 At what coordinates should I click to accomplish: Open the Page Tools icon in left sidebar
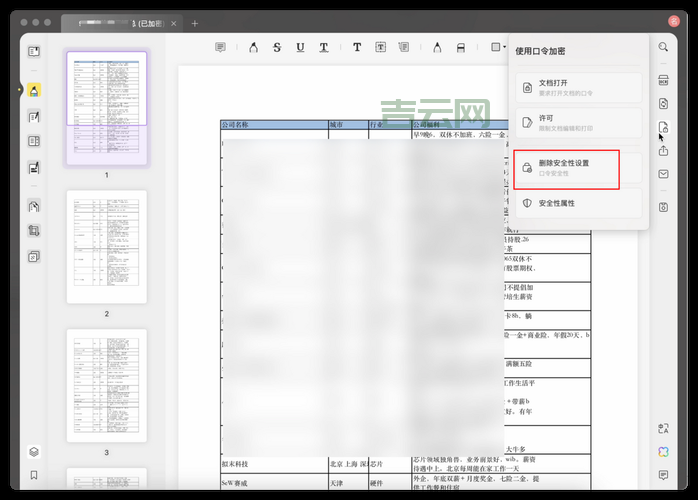click(x=34, y=206)
